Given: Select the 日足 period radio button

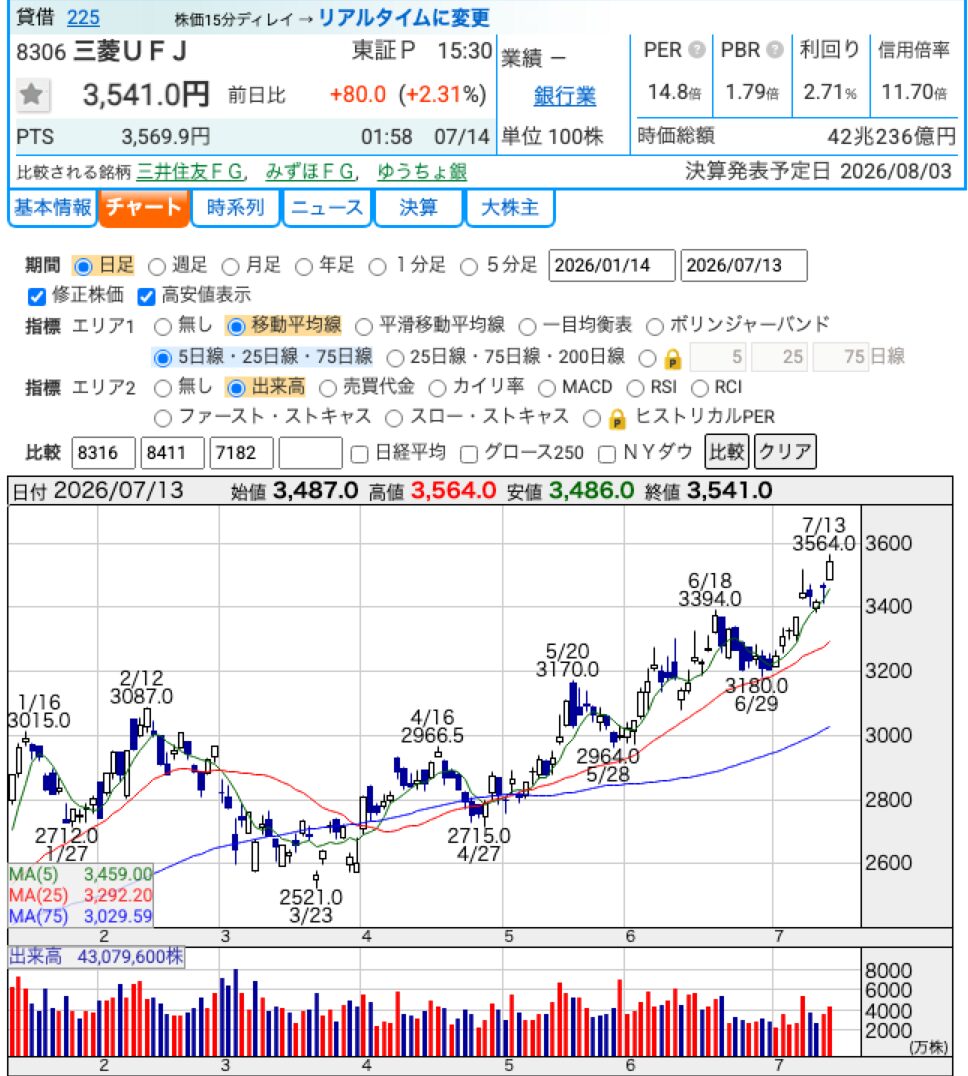Looking at the screenshot, I should (83, 266).
